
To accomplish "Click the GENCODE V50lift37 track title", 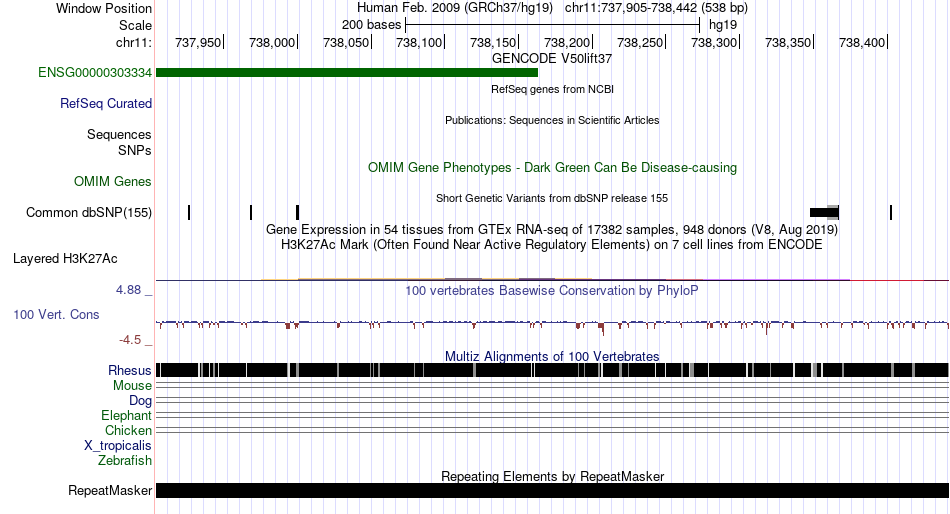I will (552, 59).
